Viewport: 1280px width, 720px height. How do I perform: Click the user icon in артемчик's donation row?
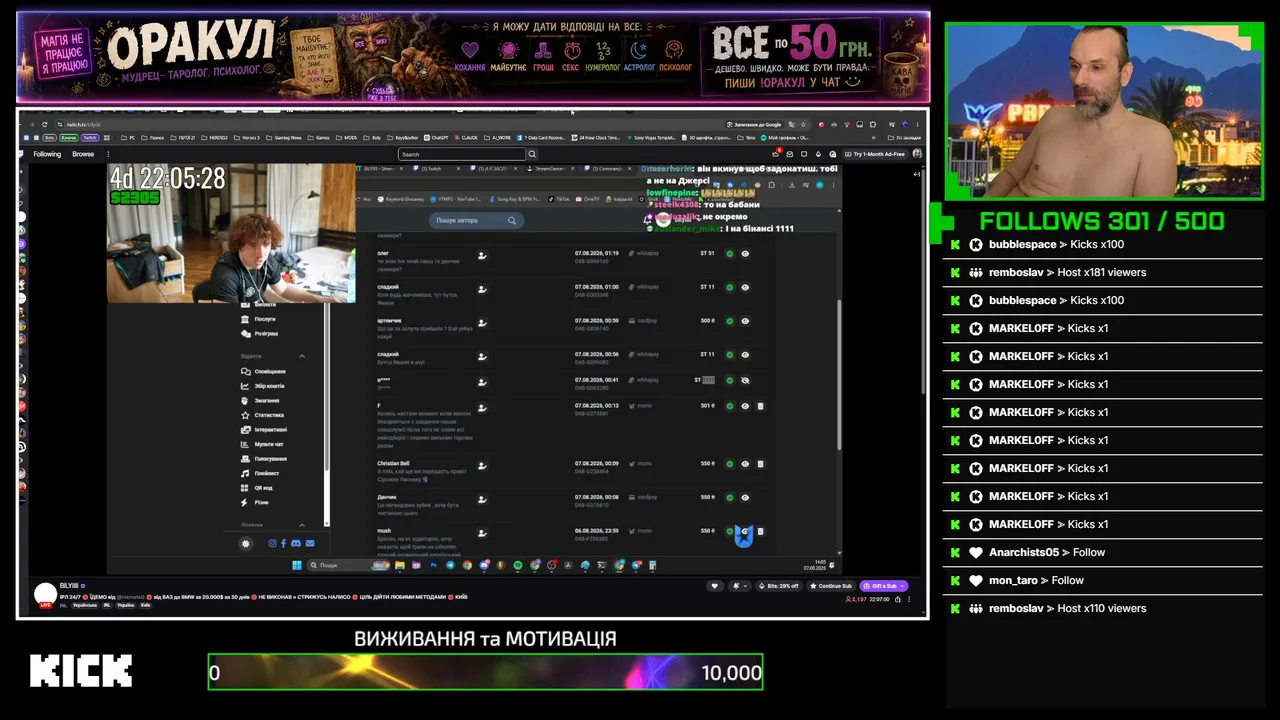click(482, 323)
